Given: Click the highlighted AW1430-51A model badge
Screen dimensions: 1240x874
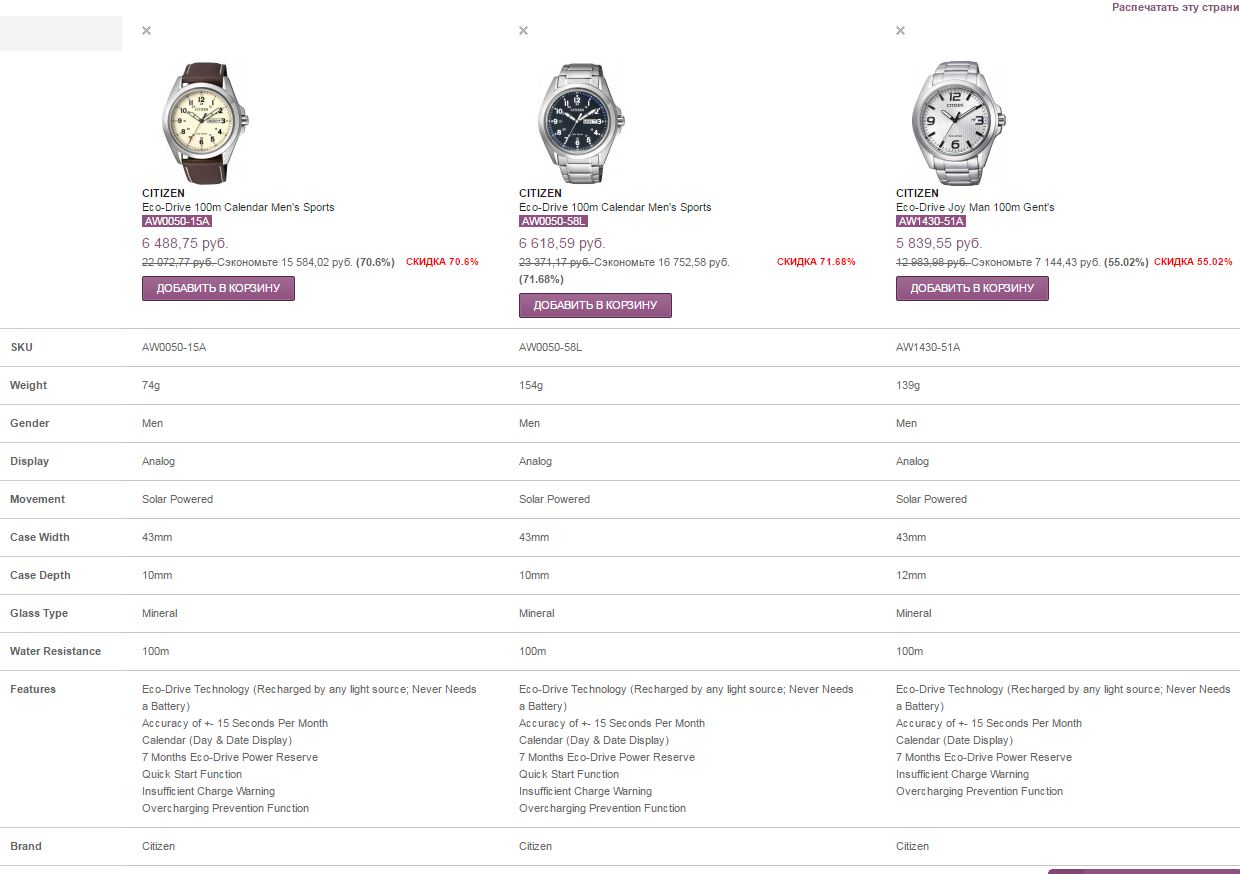Looking at the screenshot, I should tap(931, 221).
